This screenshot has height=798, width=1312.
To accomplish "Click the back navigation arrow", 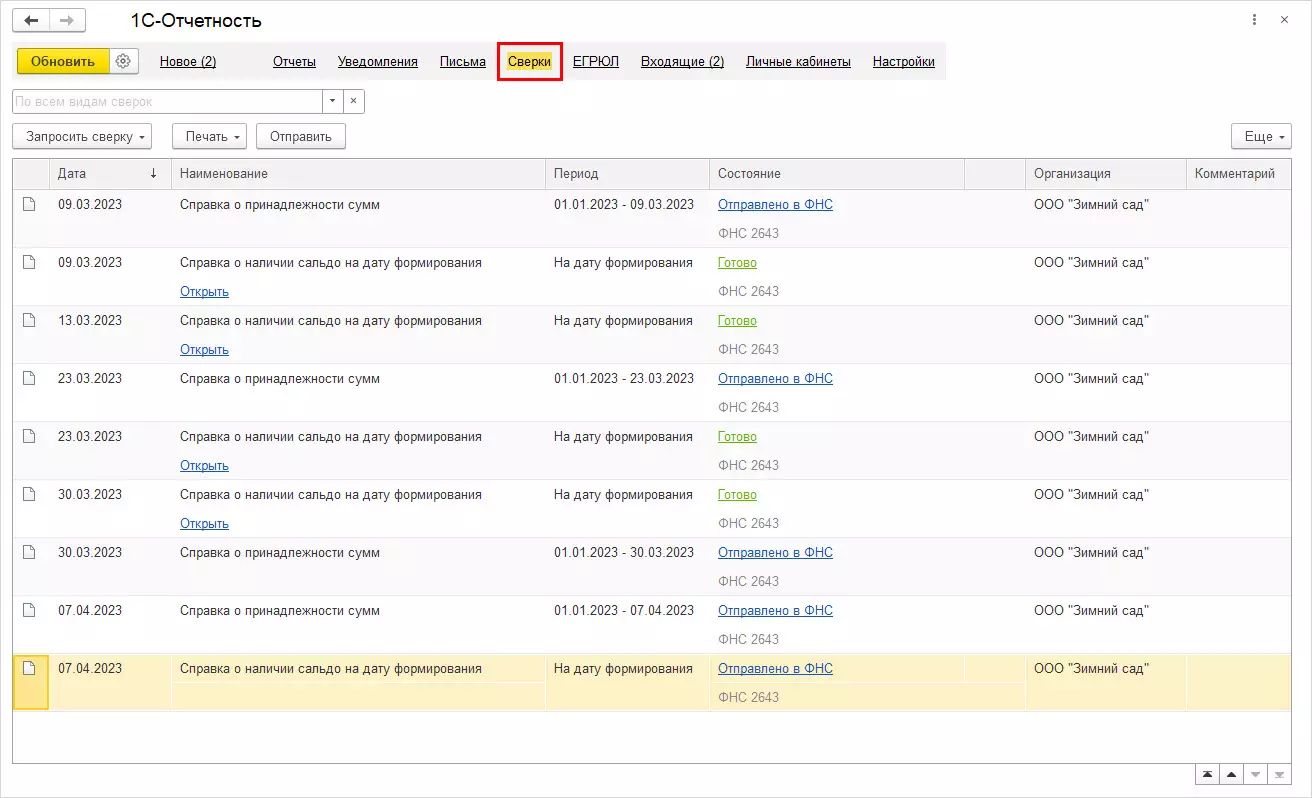I will click(32, 20).
